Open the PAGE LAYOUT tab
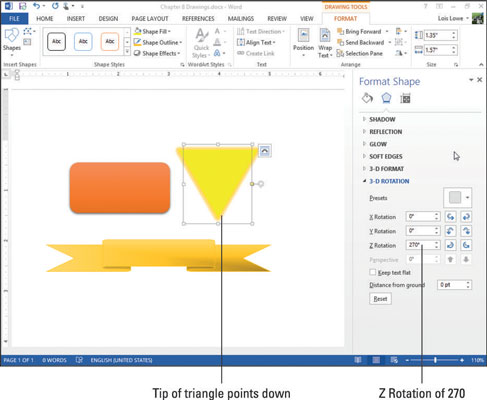This screenshot has height=400, width=487. (x=150, y=19)
